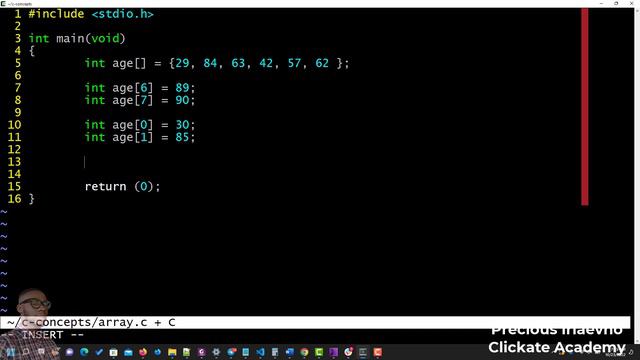
Task: Switch to the active terminal taskbar icon
Action: [x=362, y=352]
